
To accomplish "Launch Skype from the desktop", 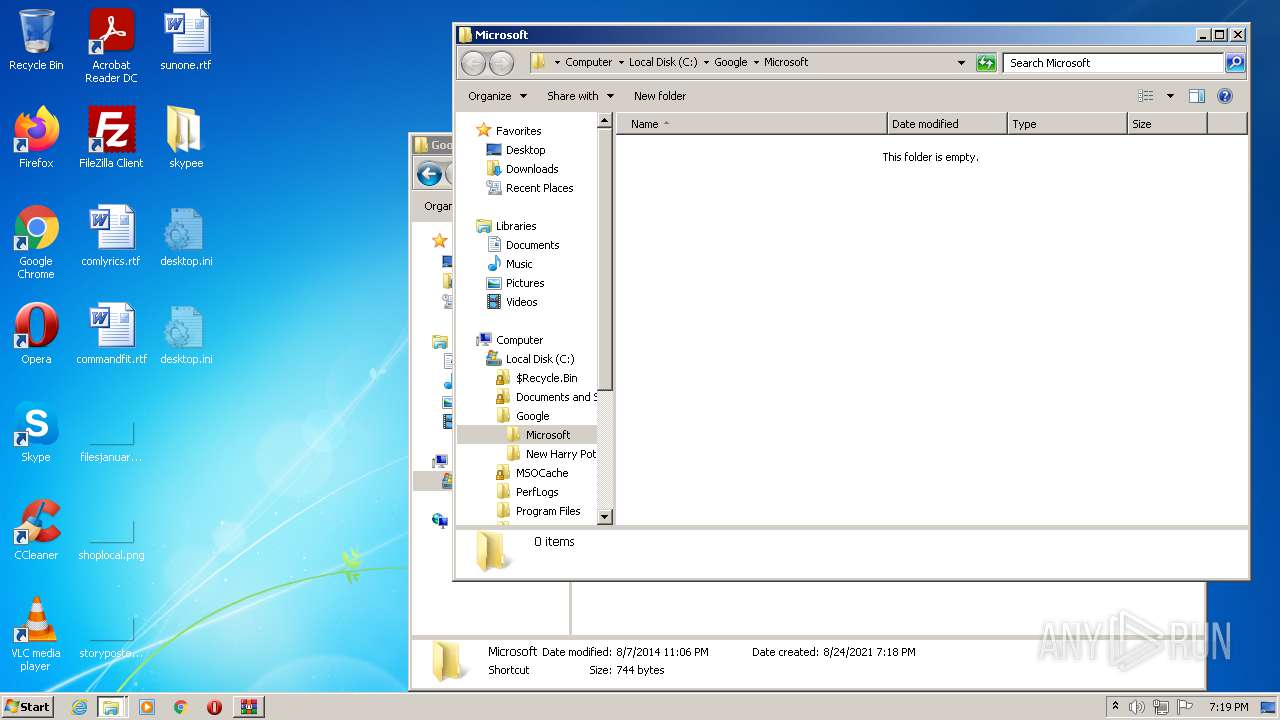I will click(x=36, y=432).
